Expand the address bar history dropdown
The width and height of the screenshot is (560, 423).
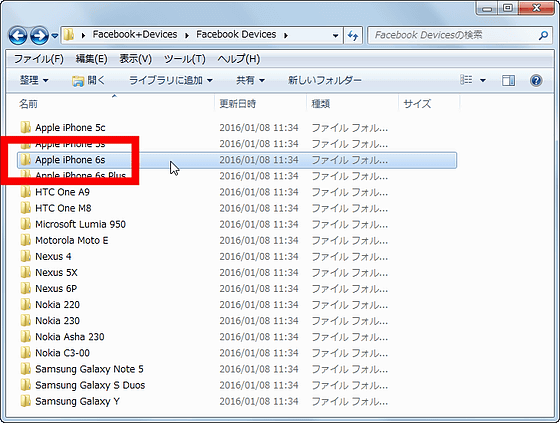(x=335, y=35)
